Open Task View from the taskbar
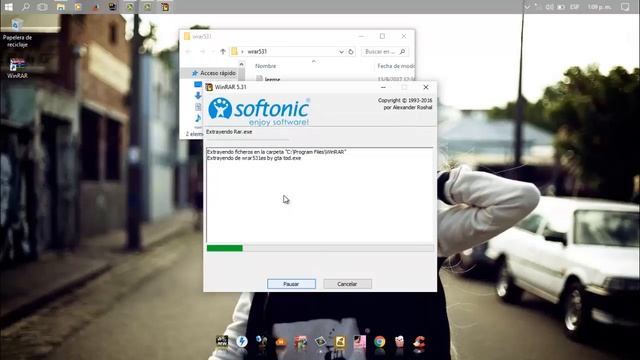Viewport: 640px width, 360px height. [x=42, y=7]
